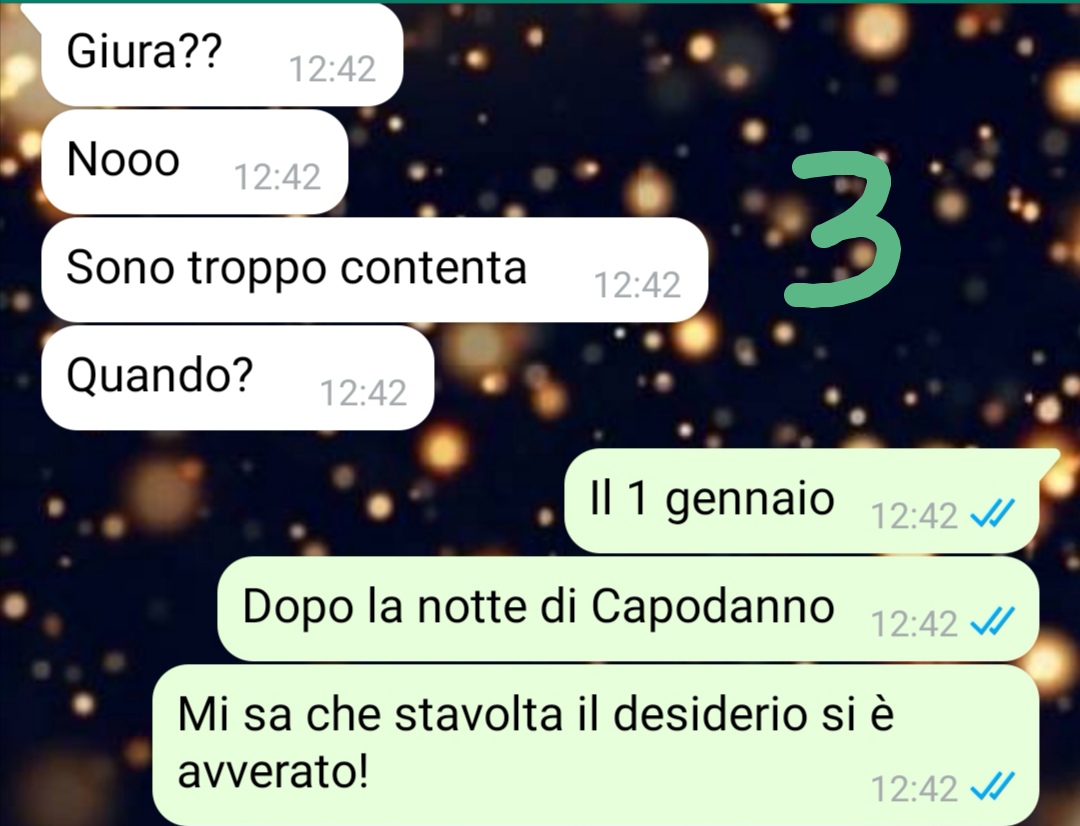Select the 'Dopo la notte di Capodanno' message

tap(628, 609)
